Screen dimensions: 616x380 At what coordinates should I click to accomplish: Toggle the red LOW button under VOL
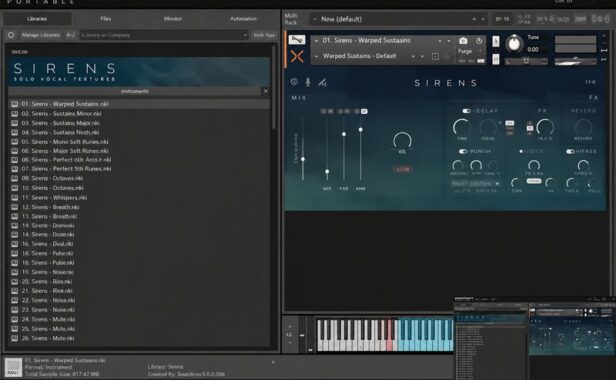click(402, 169)
